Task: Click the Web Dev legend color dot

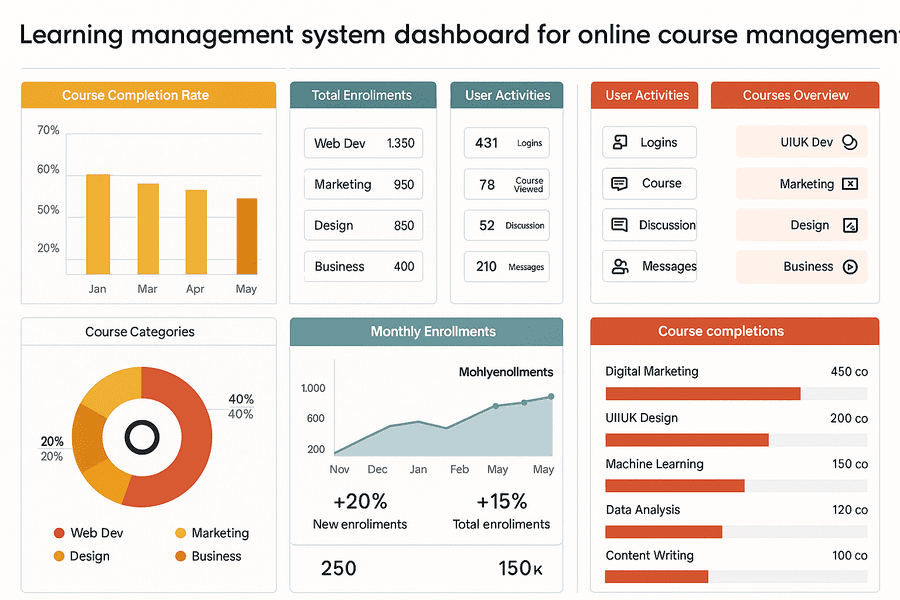Action: point(59,534)
